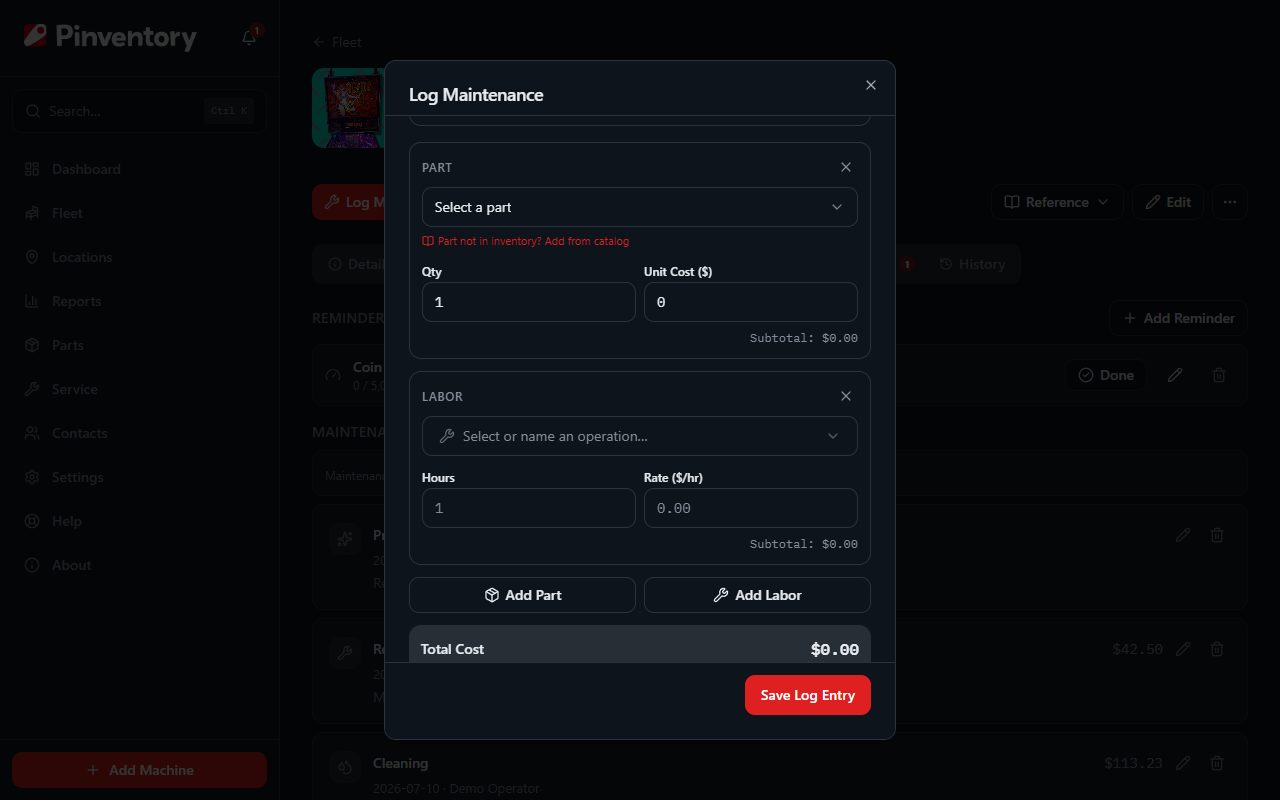The height and width of the screenshot is (800, 1280).
Task: Click the Fleet back link
Action: (337, 42)
